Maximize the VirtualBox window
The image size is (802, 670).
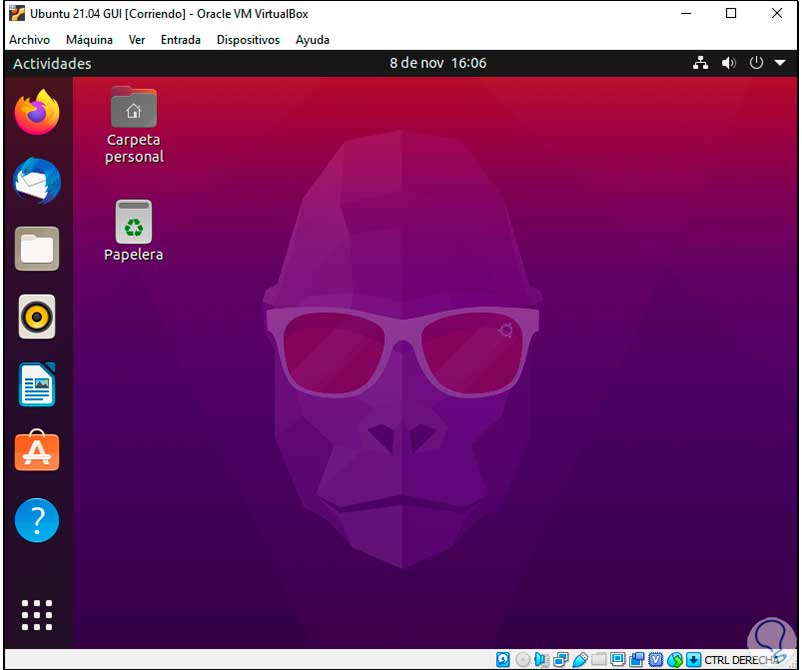[x=731, y=13]
